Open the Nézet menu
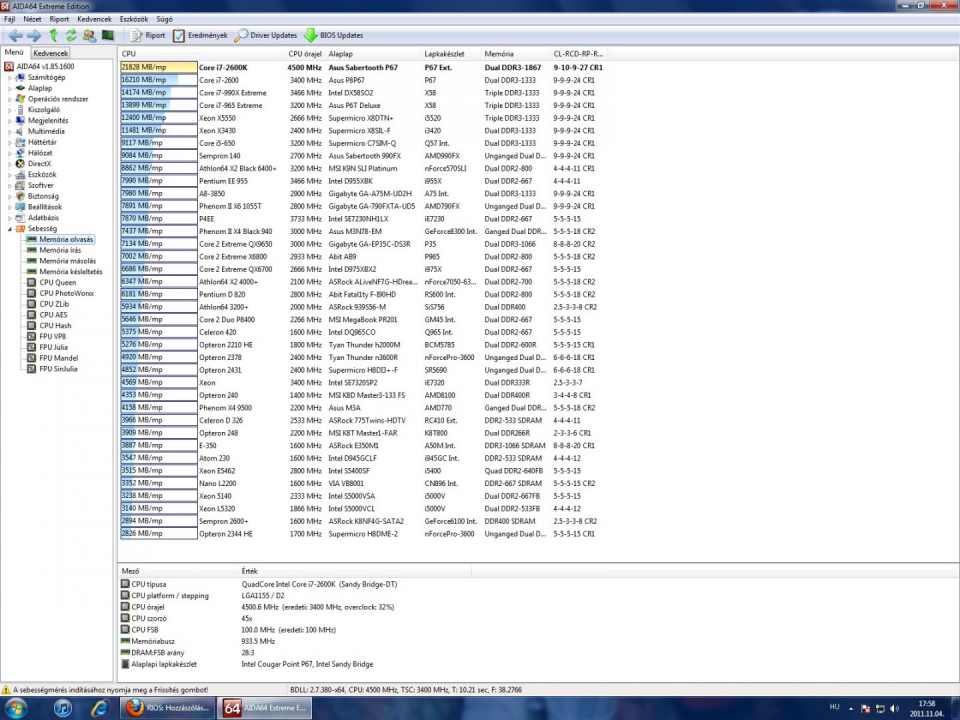Screen dimensions: 960x720 tap(32, 19)
